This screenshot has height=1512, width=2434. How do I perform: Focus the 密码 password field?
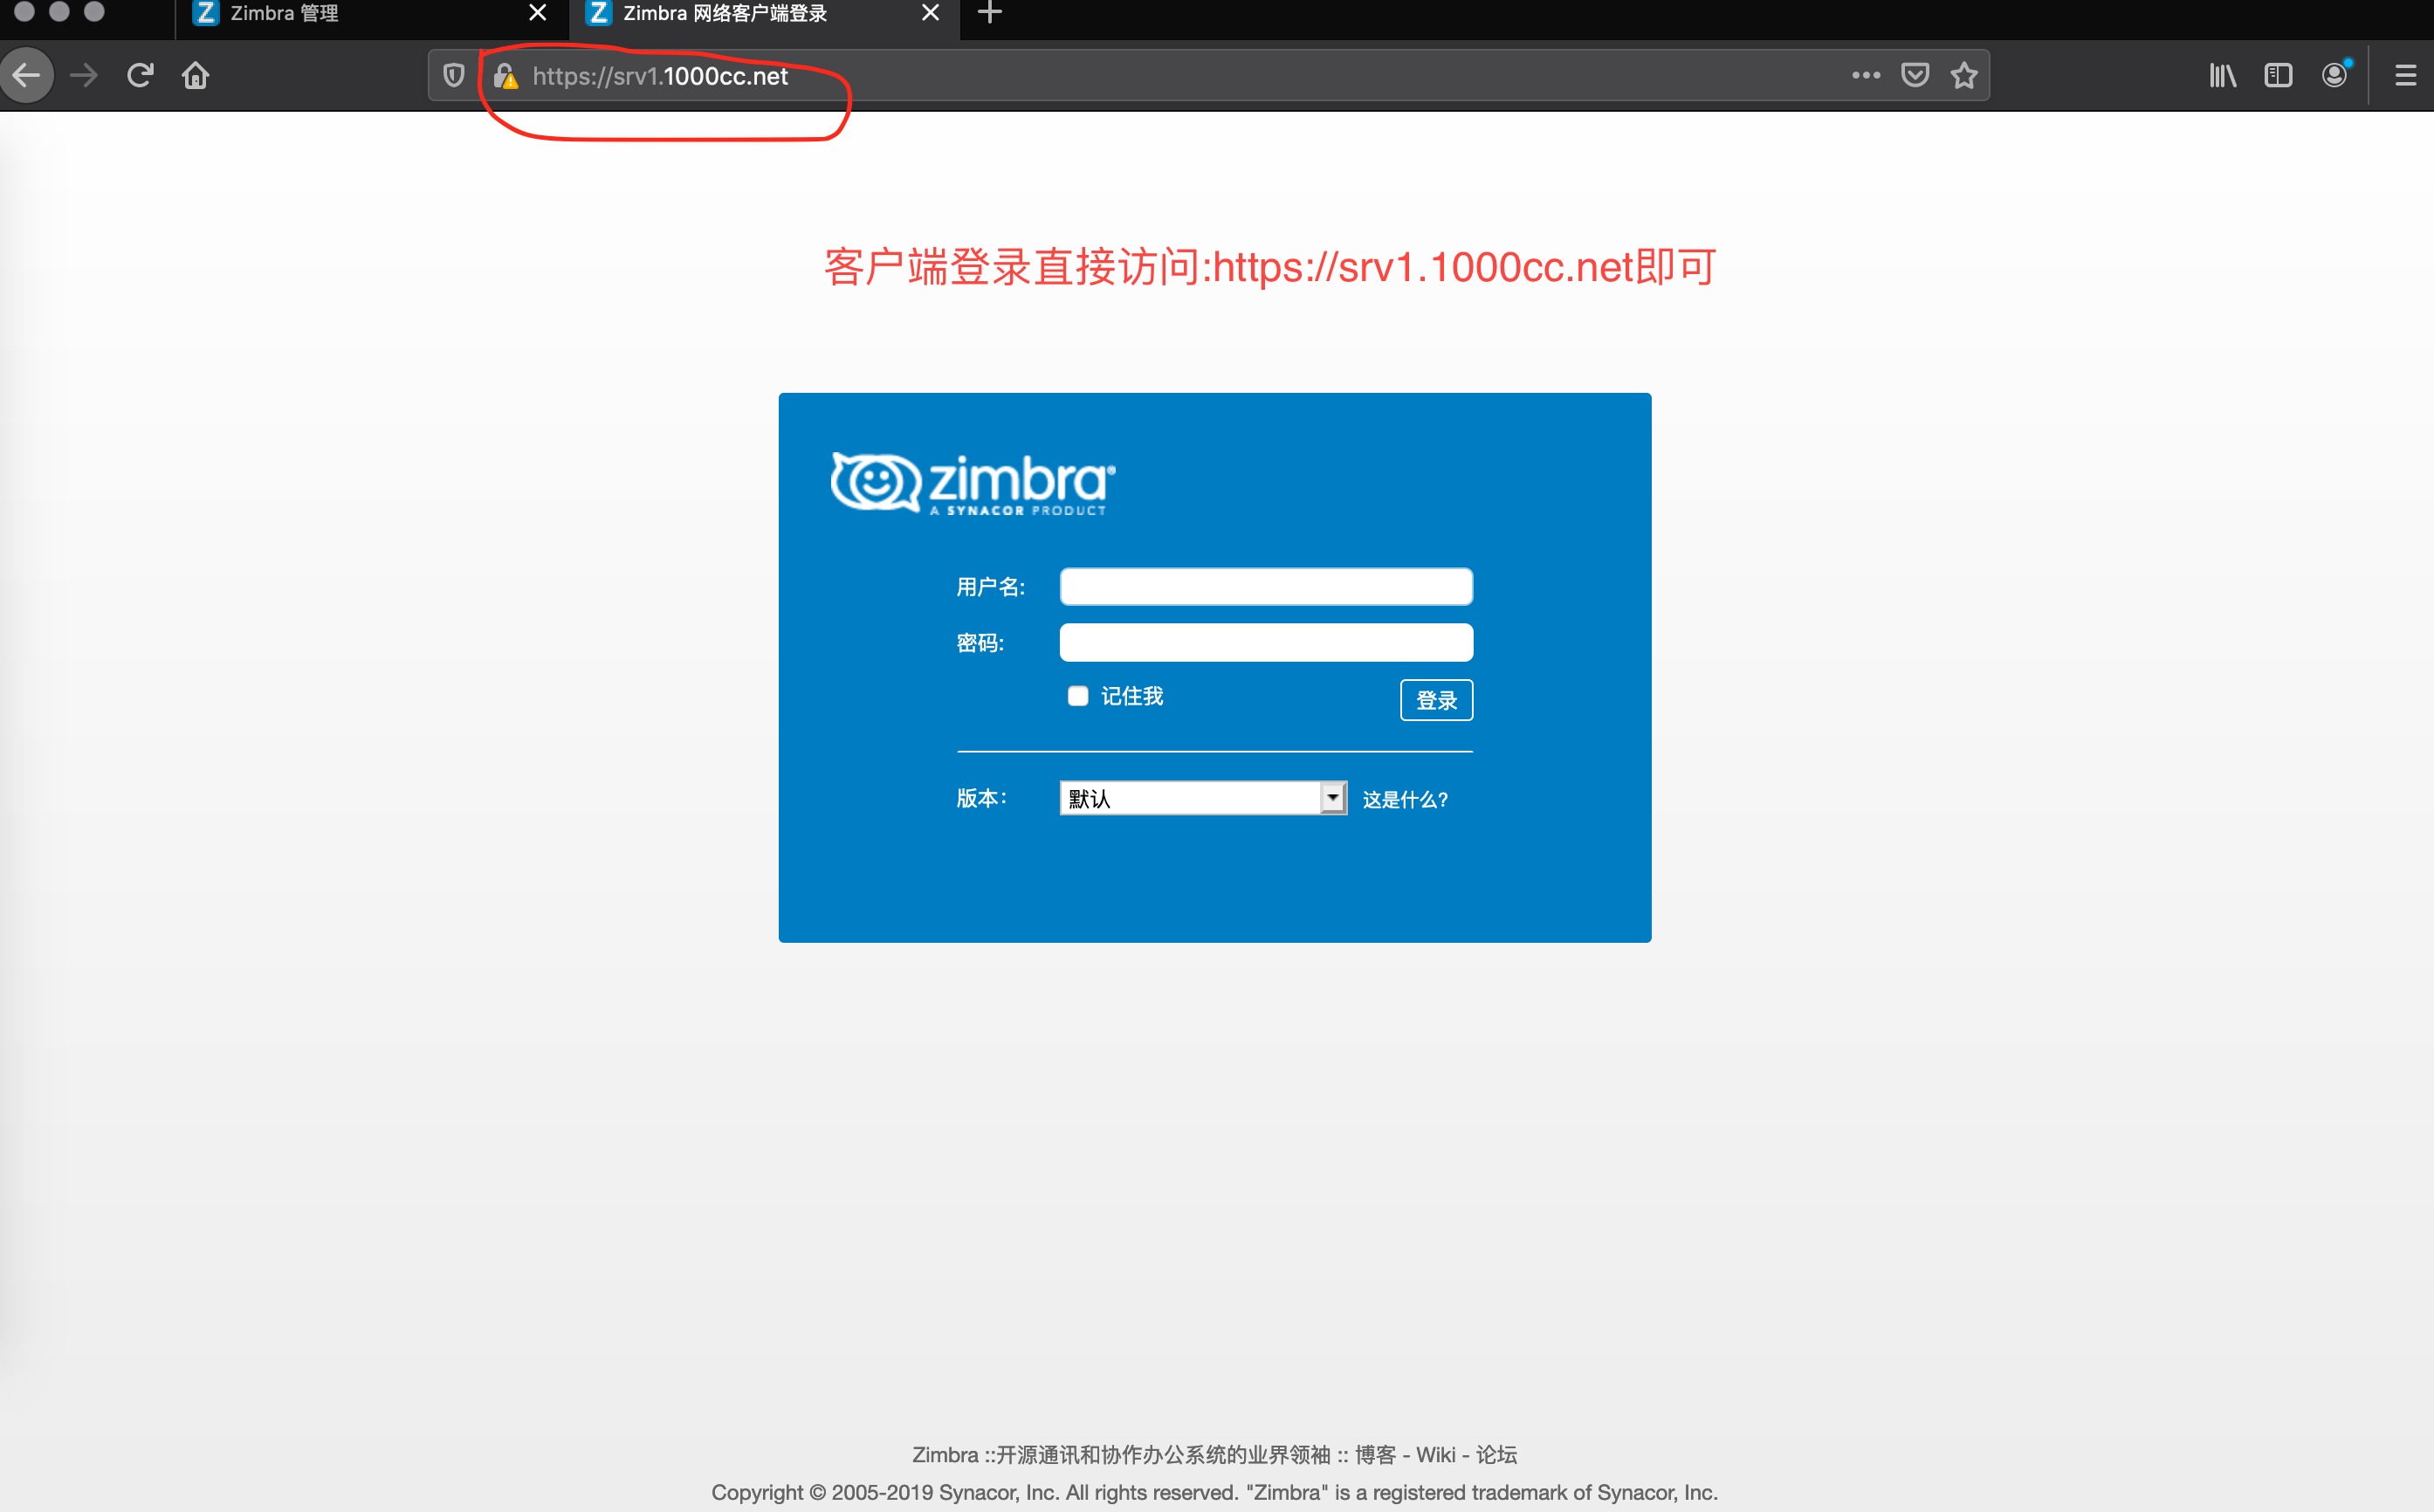pos(1266,643)
